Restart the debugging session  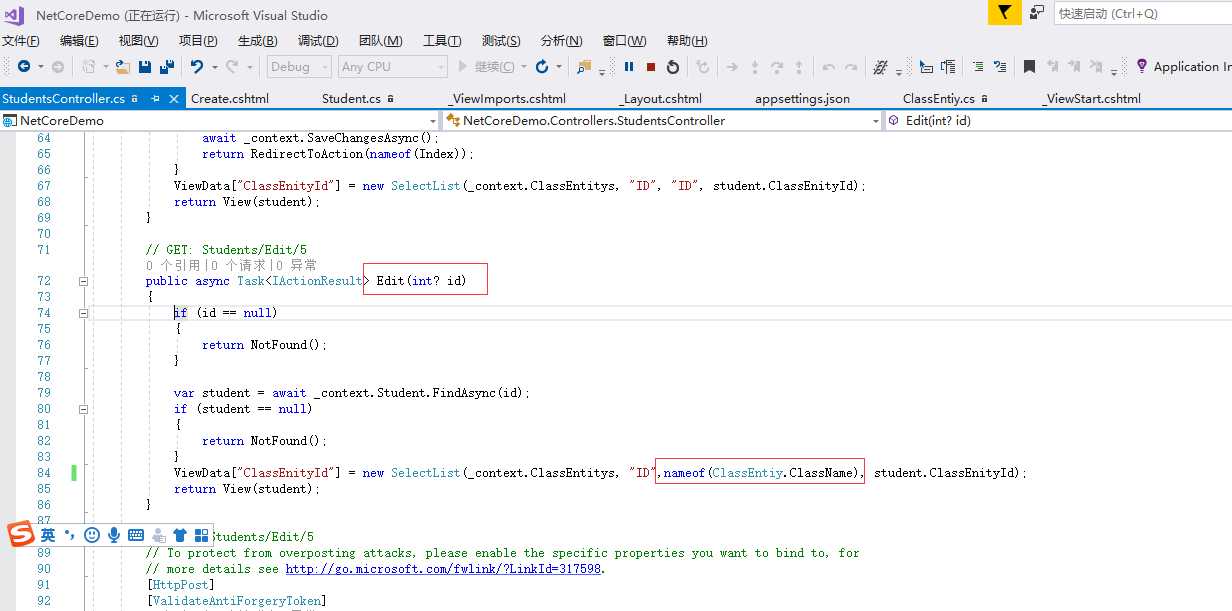coord(673,67)
